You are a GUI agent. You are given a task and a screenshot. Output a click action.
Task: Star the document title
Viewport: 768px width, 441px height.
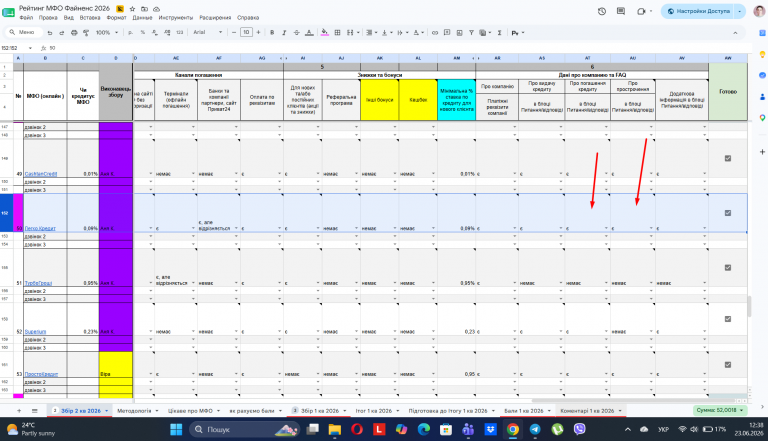coord(132,9)
